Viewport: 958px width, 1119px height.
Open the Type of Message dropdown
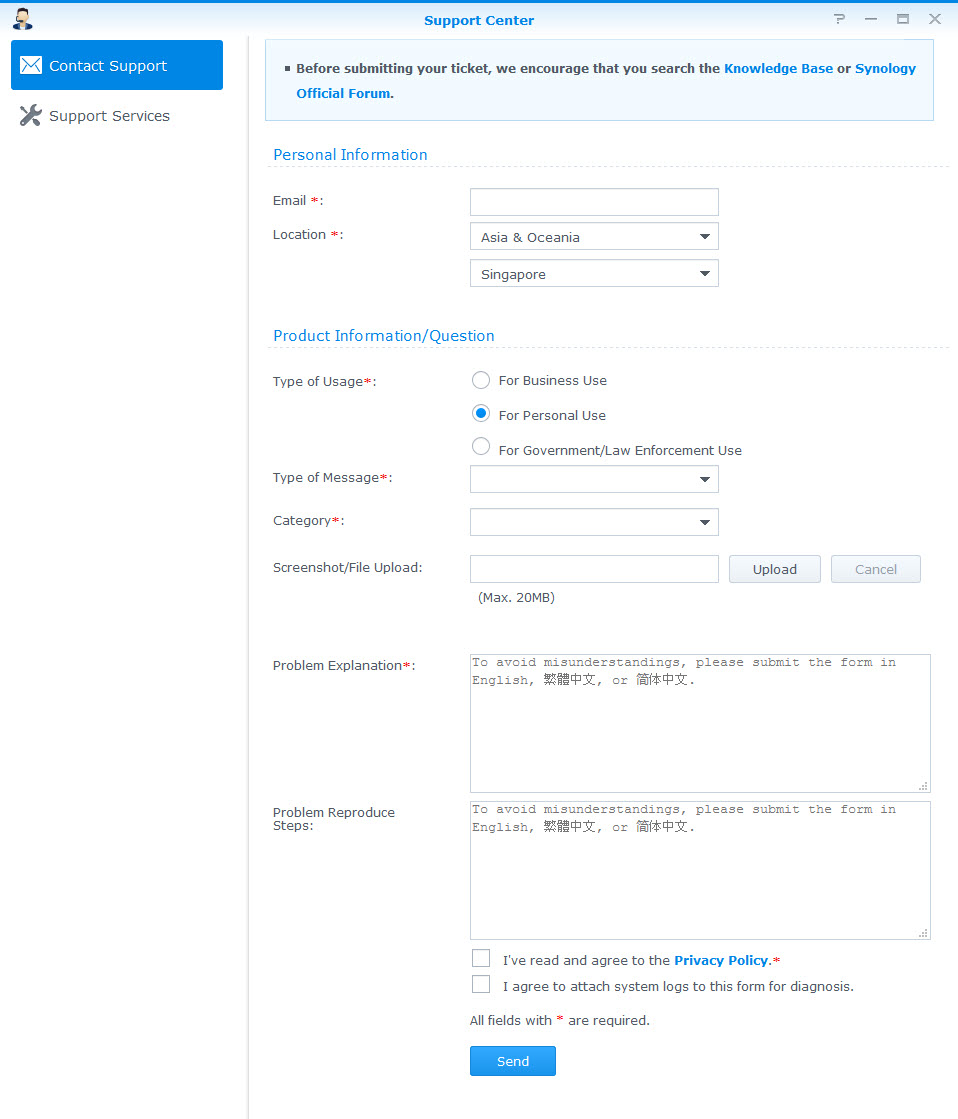(594, 480)
